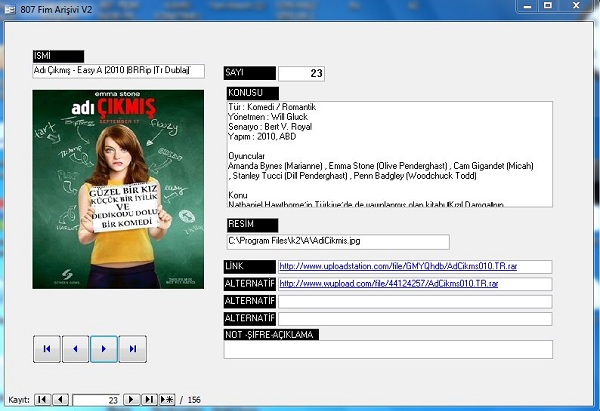
Task: Click the RESİM path field AdiCikmis.jpg
Action: pos(338,242)
